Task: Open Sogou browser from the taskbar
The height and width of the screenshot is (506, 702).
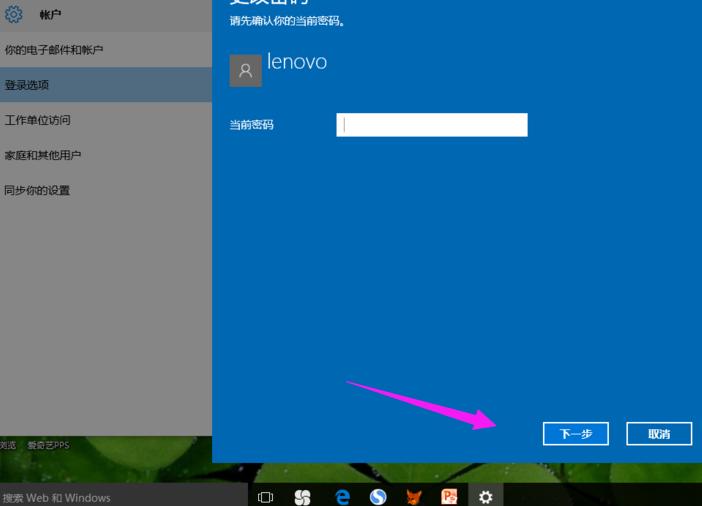Action: pos(378,496)
